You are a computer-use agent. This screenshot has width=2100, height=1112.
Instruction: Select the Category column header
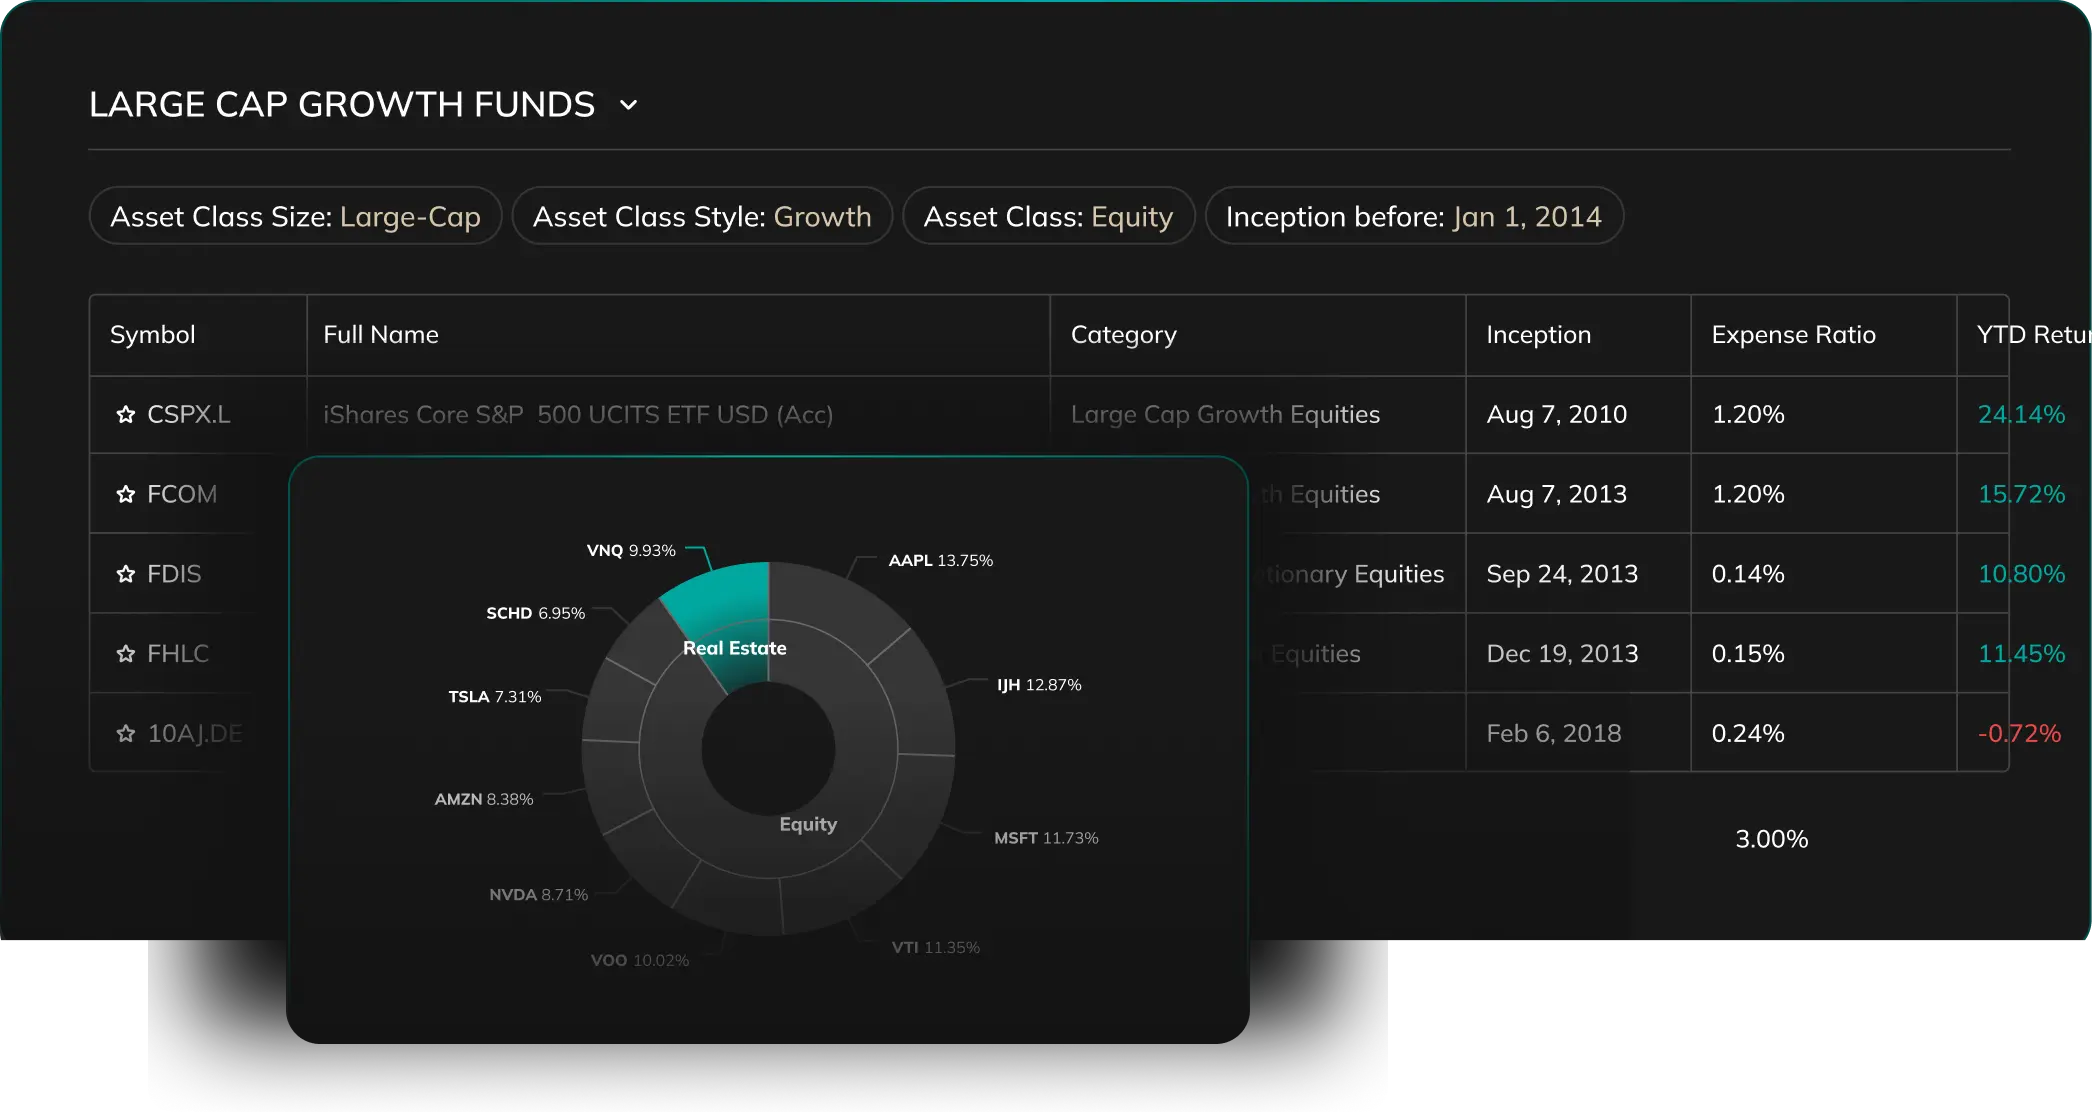coord(1123,335)
